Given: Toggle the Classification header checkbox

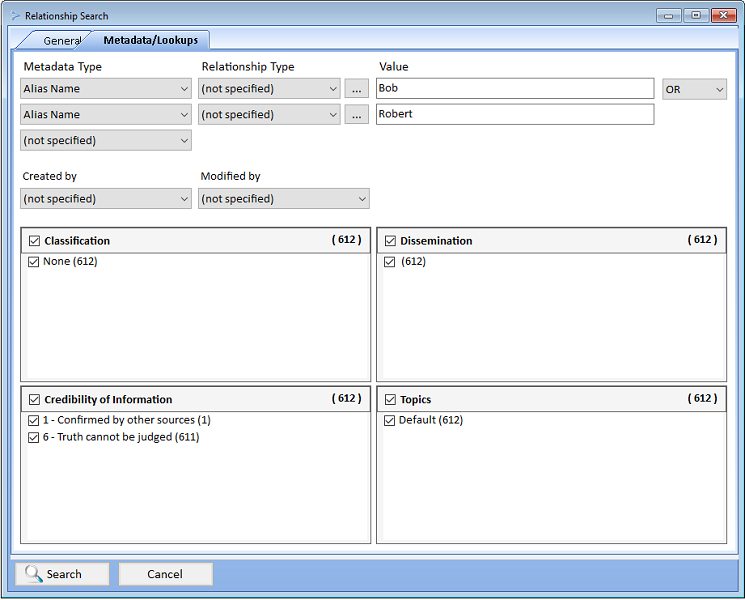Looking at the screenshot, I should click(x=34, y=241).
